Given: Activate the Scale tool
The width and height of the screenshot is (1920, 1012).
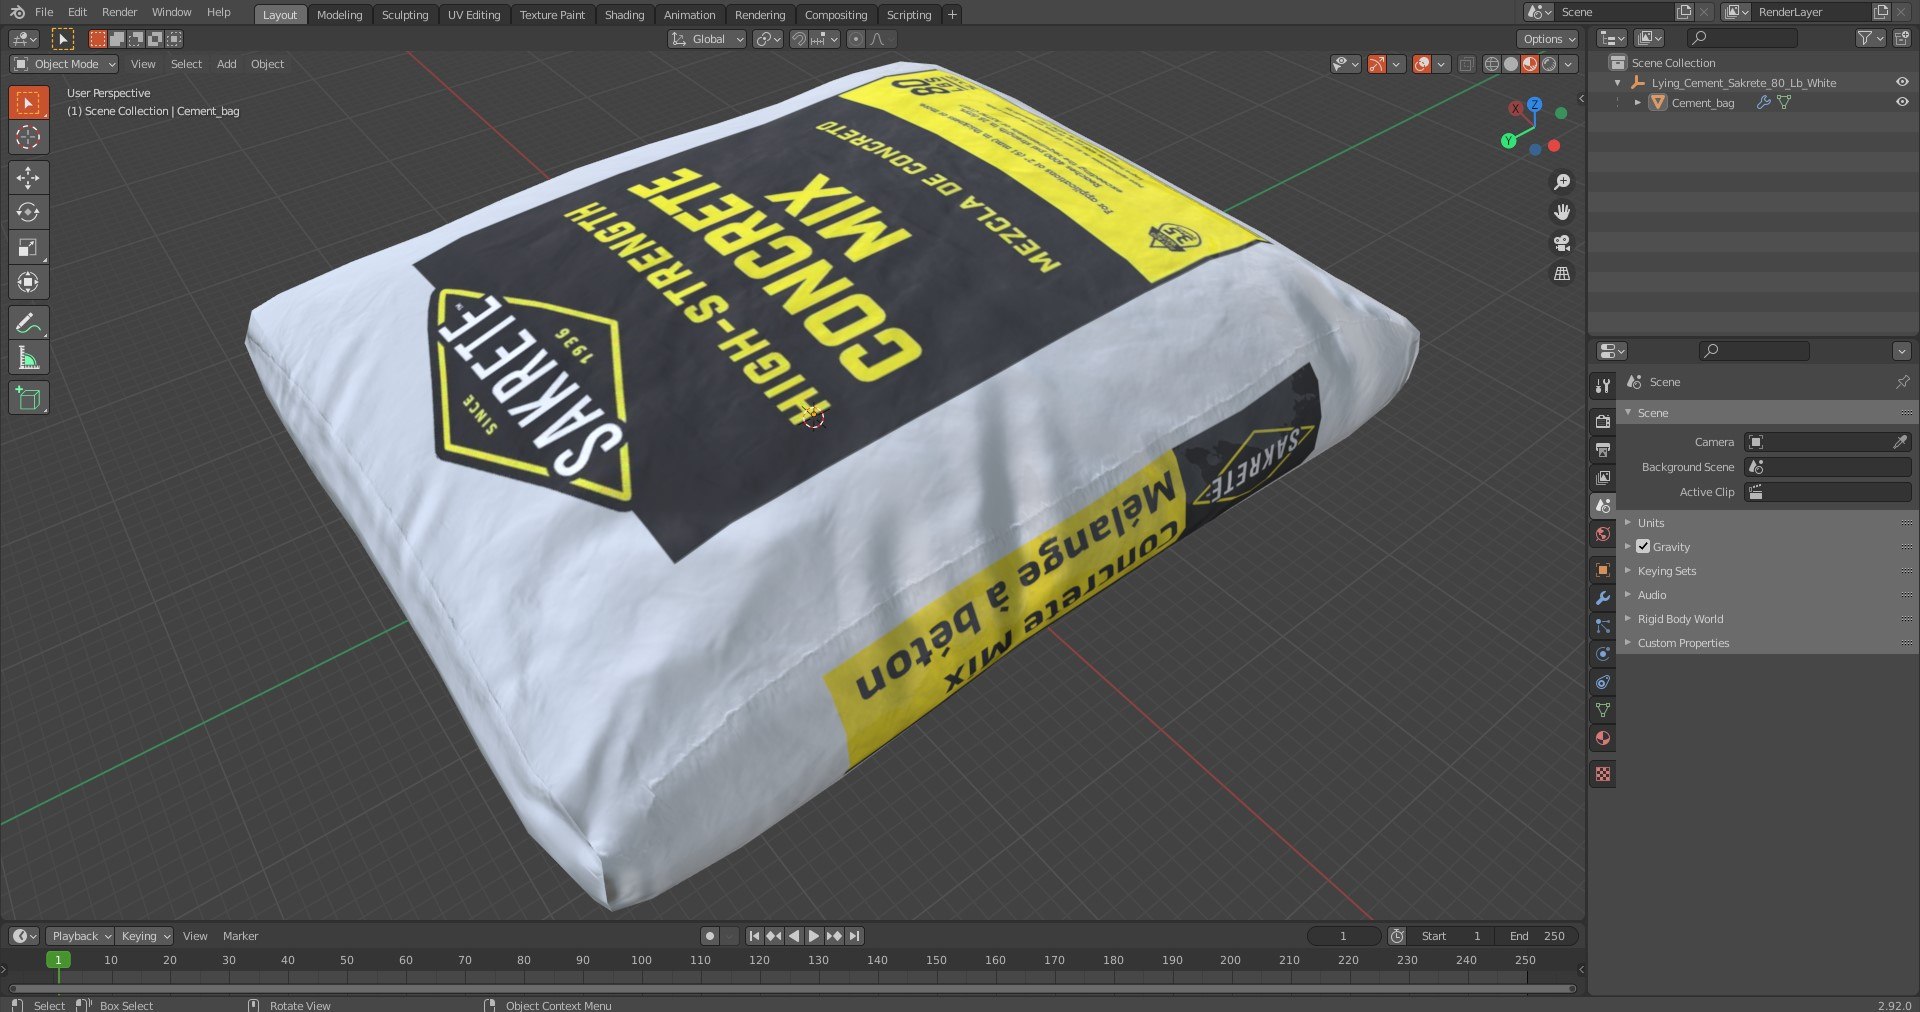Looking at the screenshot, I should click(x=28, y=247).
